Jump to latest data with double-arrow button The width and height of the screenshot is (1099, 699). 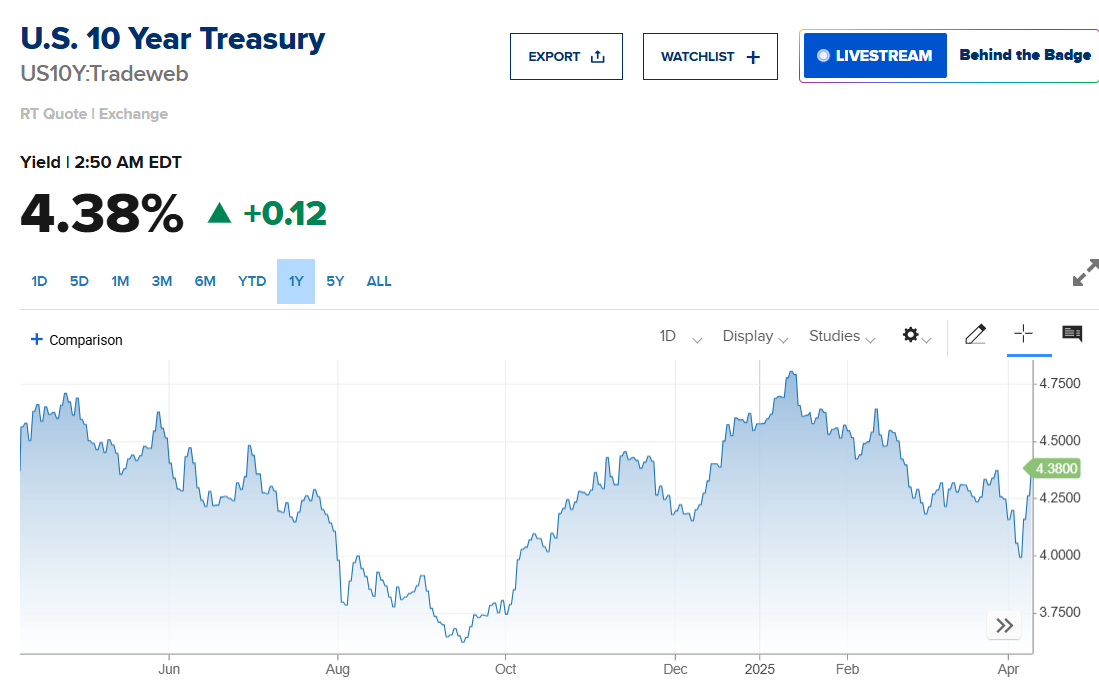point(1004,626)
